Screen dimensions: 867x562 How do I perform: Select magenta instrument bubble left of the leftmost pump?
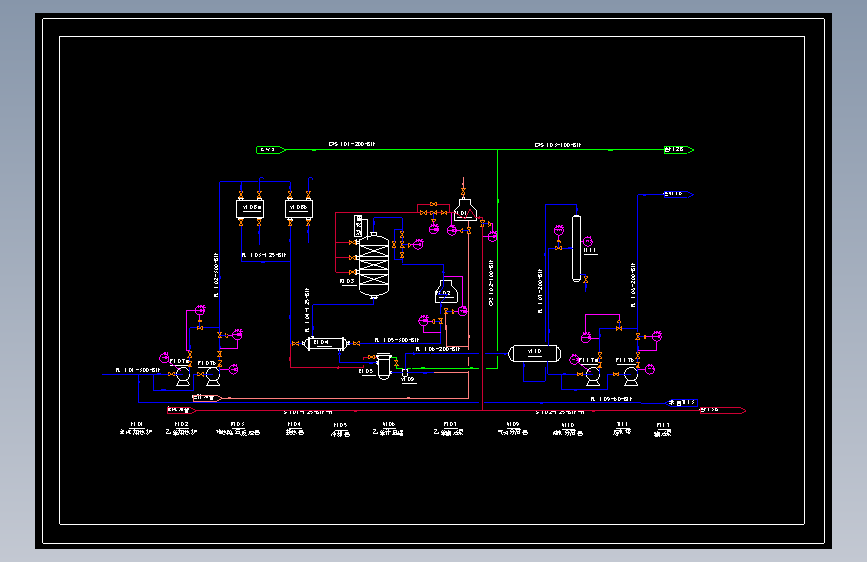click(165, 358)
